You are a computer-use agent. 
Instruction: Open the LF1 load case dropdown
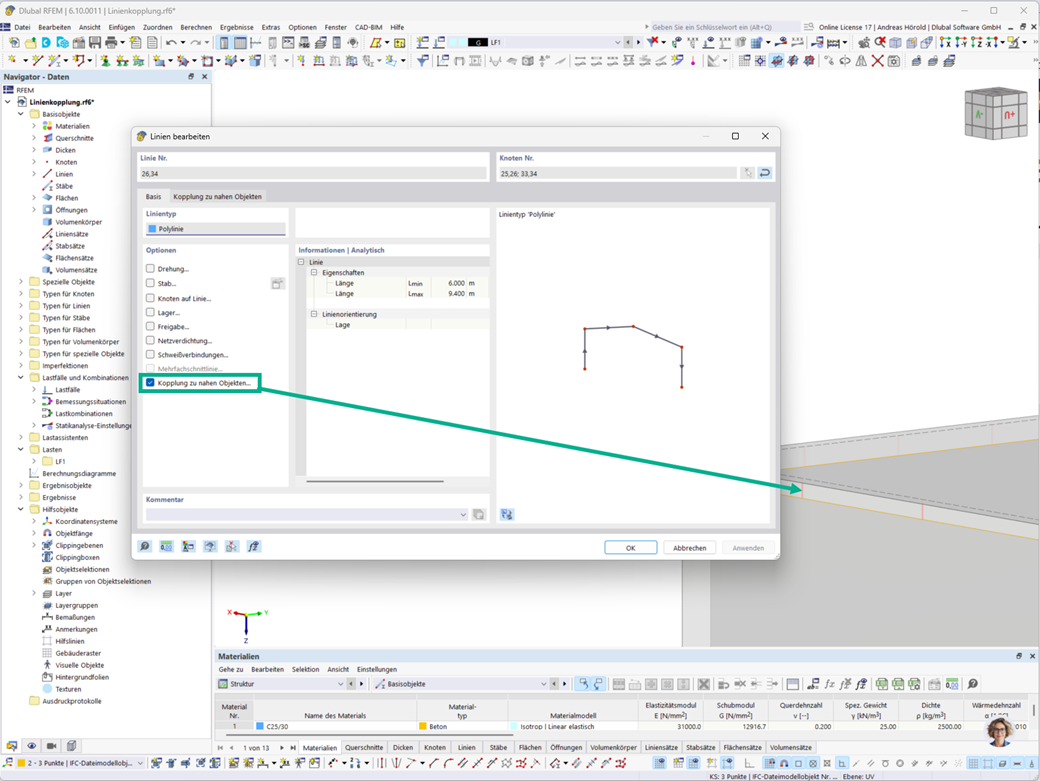point(618,42)
